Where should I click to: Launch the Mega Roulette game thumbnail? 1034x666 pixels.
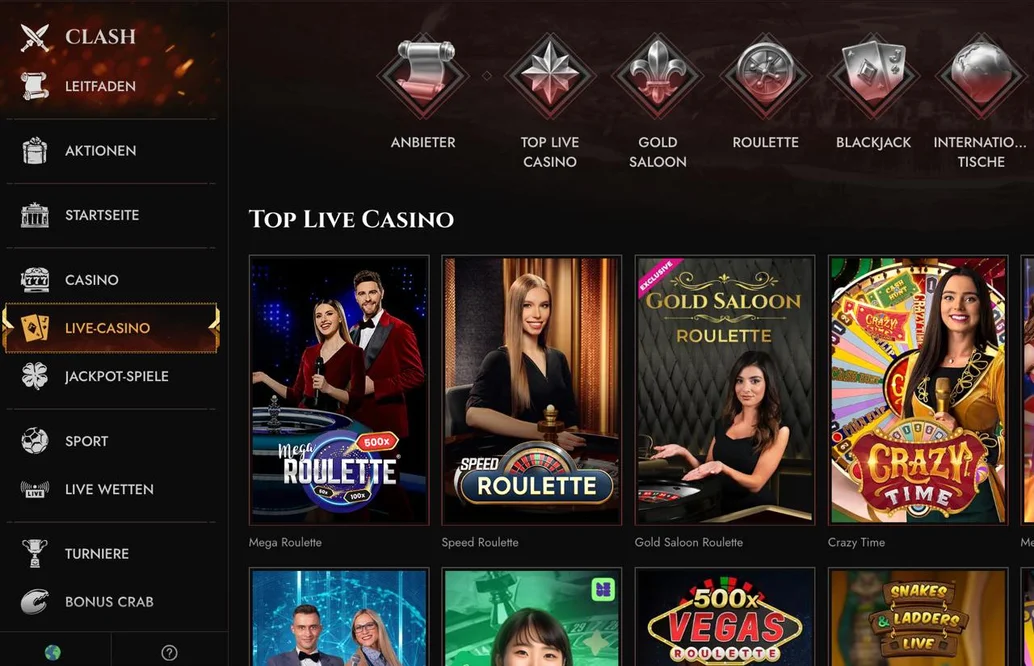coord(339,390)
